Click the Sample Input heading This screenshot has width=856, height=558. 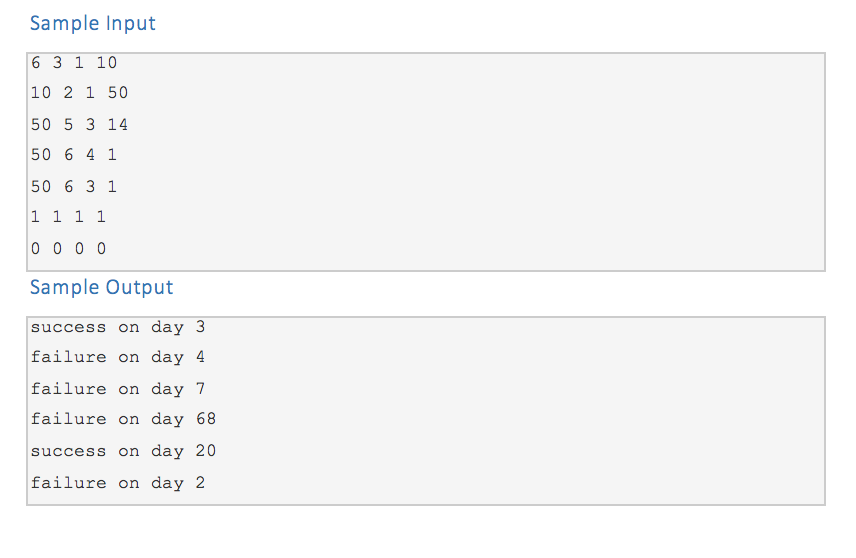pyautogui.click(x=92, y=23)
